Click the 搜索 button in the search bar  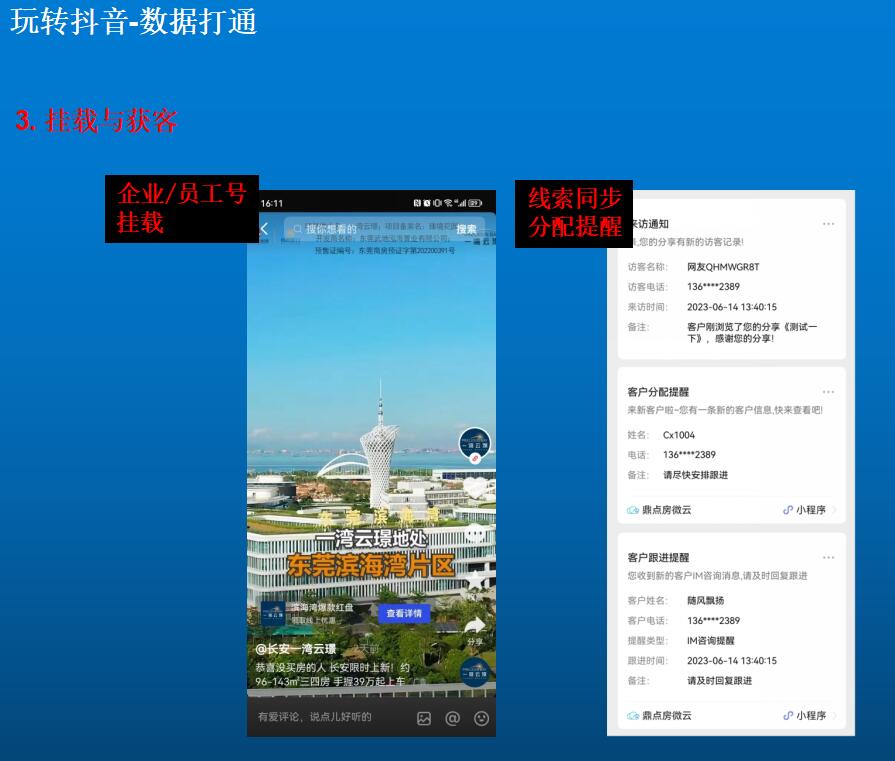[x=467, y=229]
